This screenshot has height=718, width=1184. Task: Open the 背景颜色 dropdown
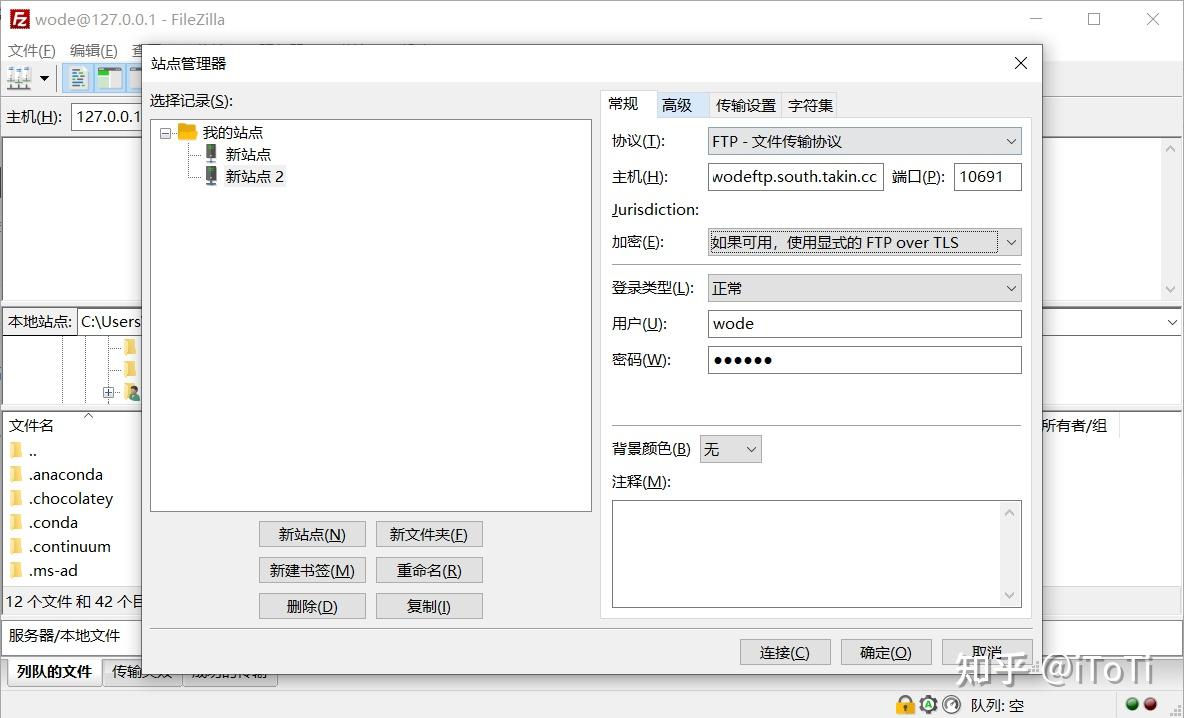tap(731, 449)
